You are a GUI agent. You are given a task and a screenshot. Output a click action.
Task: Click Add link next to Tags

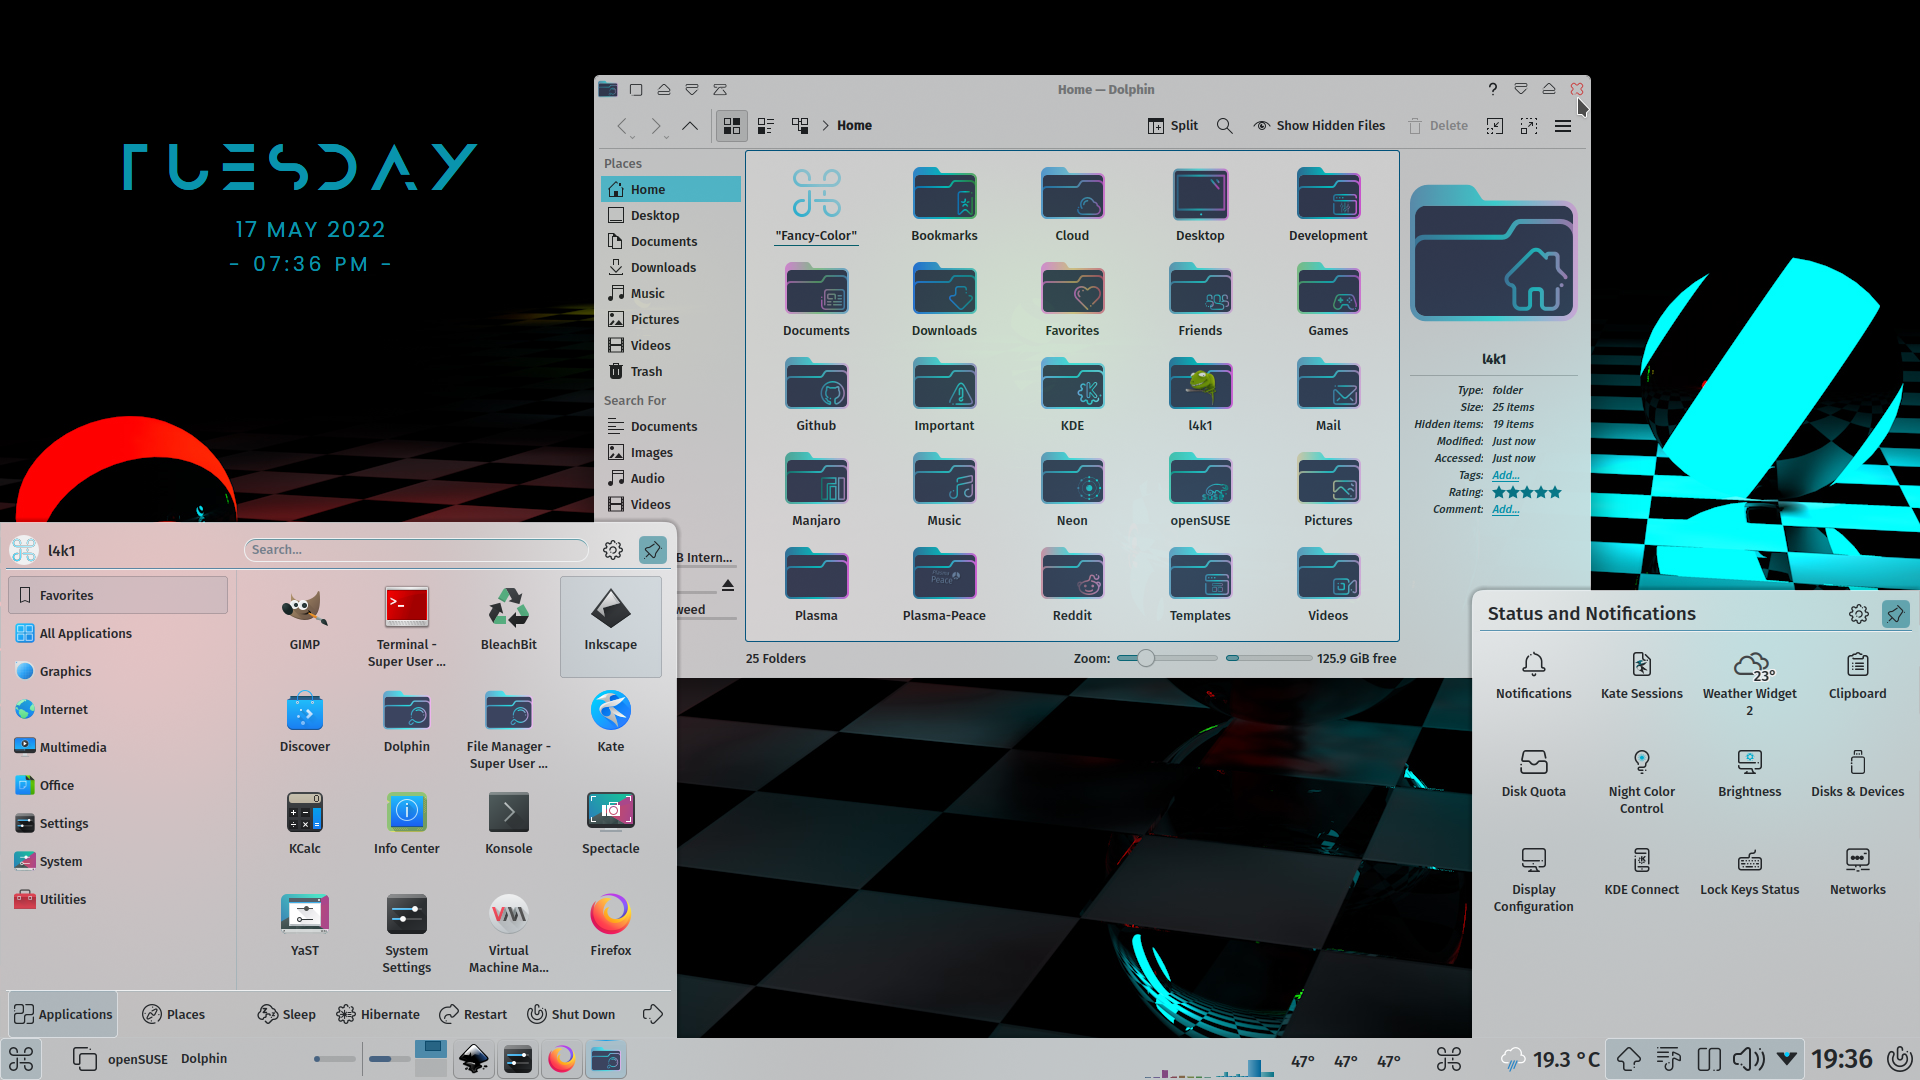(1505, 475)
